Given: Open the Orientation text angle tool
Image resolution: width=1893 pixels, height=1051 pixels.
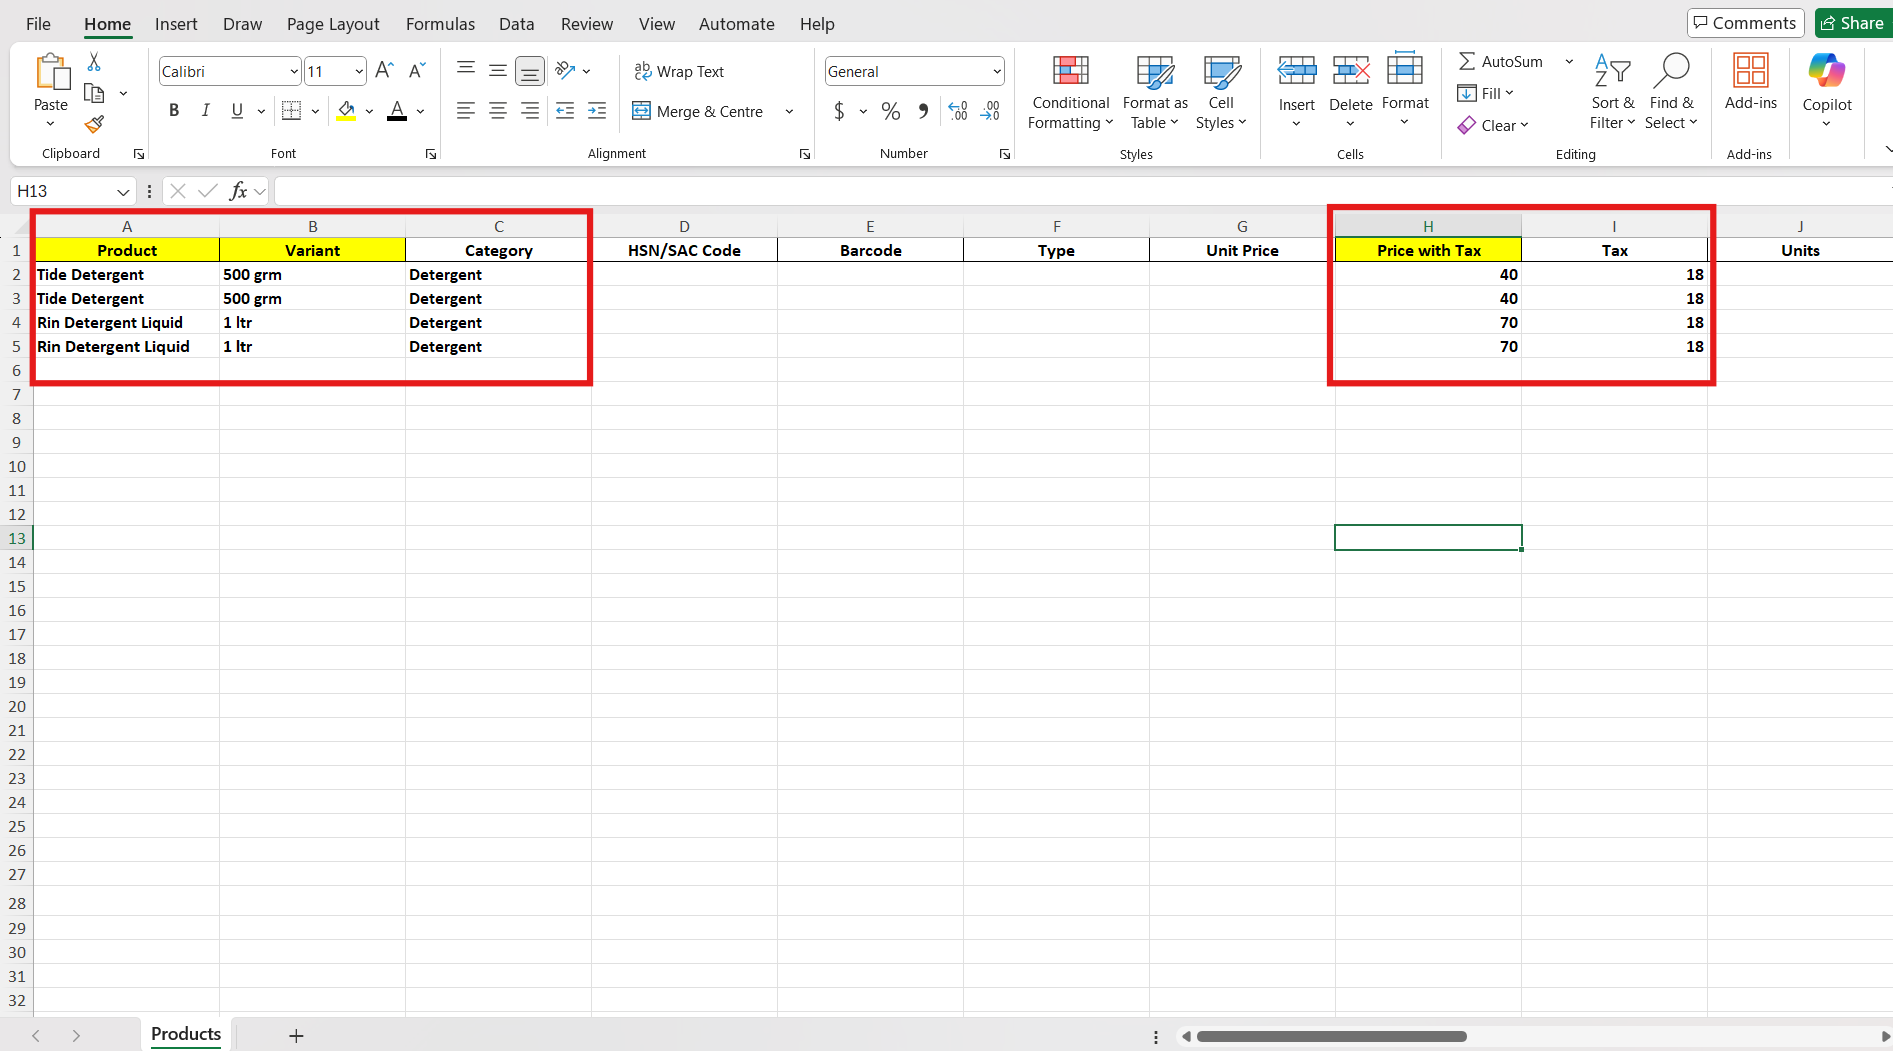Looking at the screenshot, I should pyautogui.click(x=566, y=70).
